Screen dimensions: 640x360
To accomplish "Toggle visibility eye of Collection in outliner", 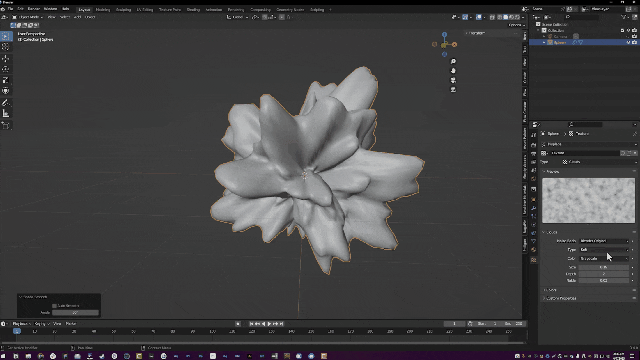I will (628, 30).
